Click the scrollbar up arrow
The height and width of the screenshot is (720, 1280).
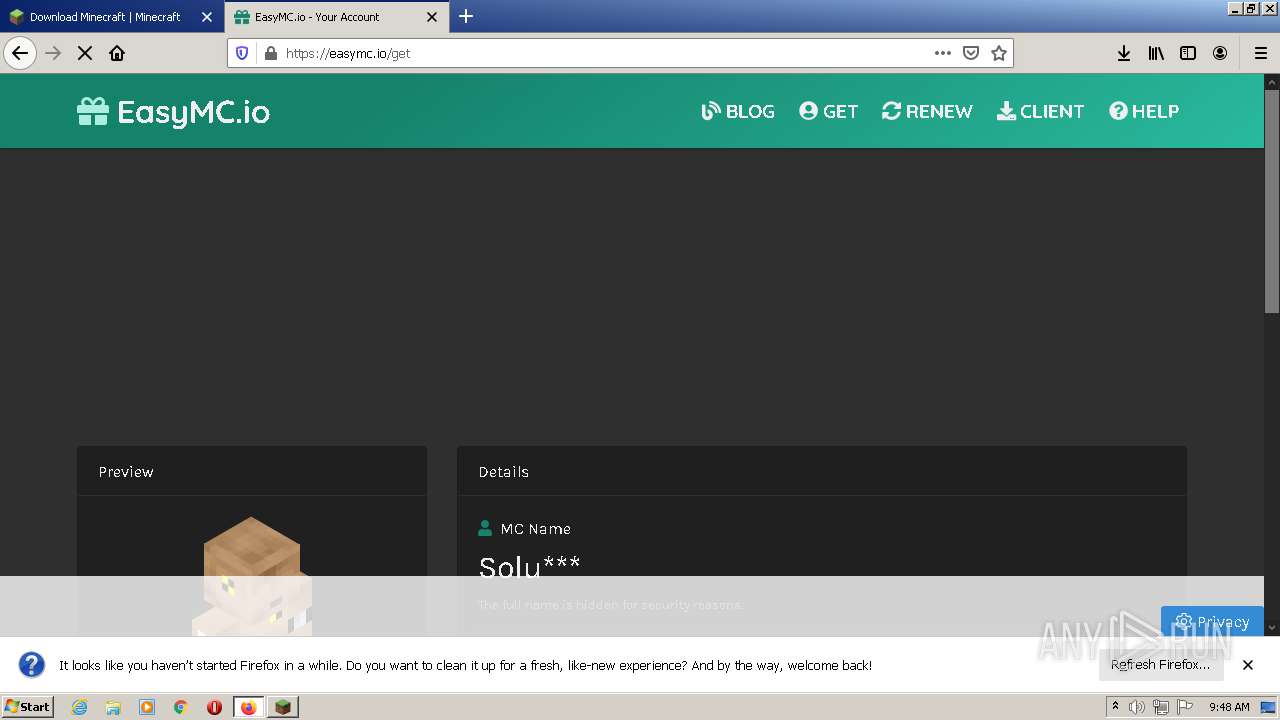pos(1272,82)
